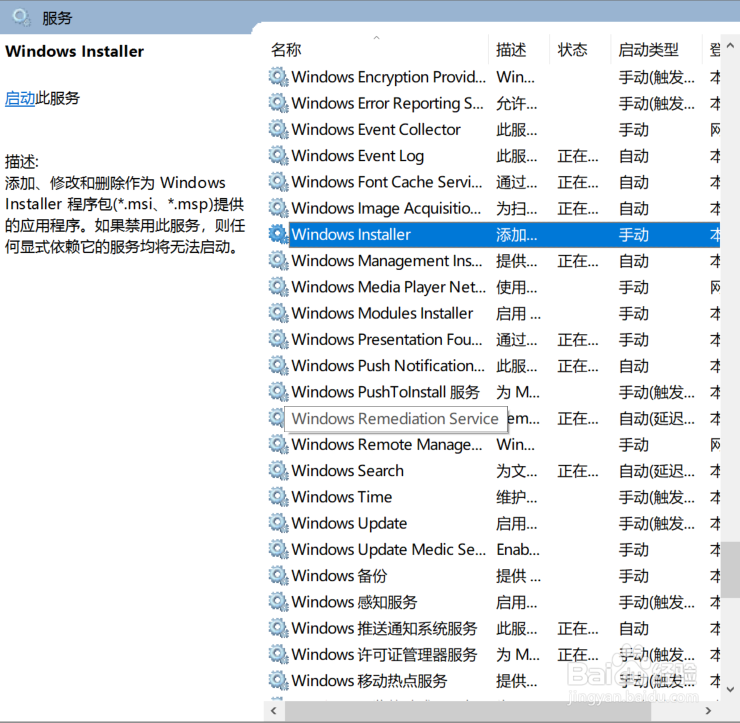Click gear icon of Windows 推送通知系统服务 row
740x723 pixels.
pos(278,628)
